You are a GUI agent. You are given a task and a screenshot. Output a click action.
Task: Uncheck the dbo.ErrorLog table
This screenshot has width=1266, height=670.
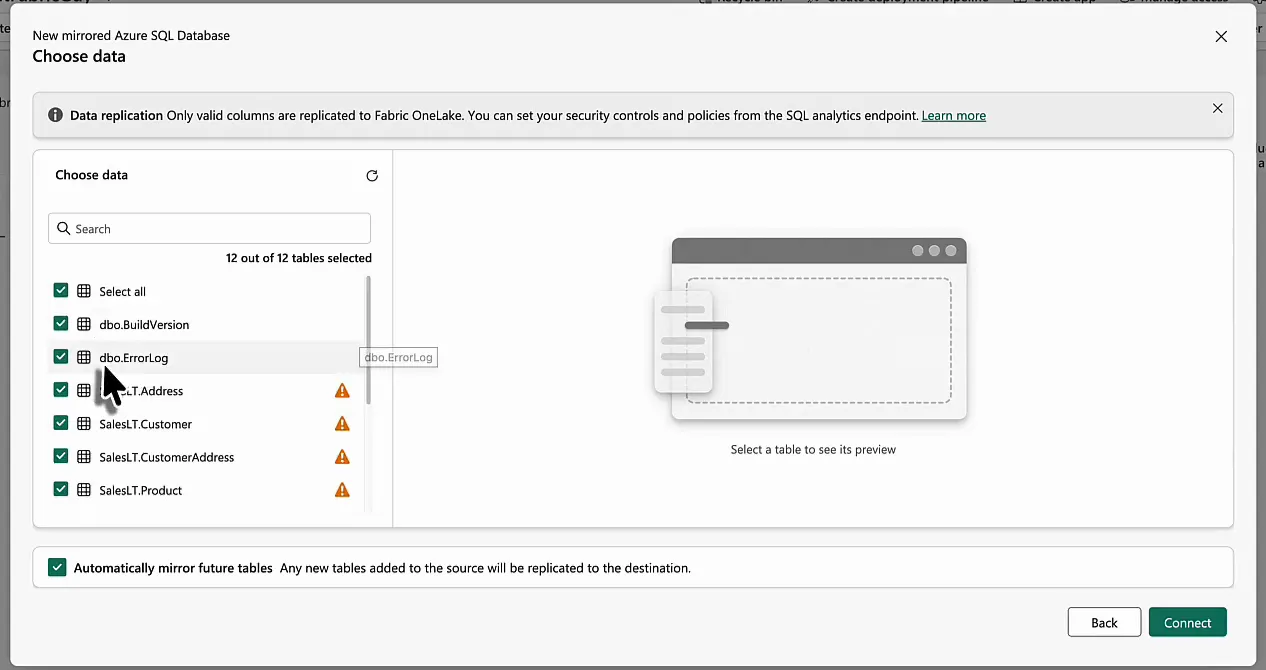[61, 356]
